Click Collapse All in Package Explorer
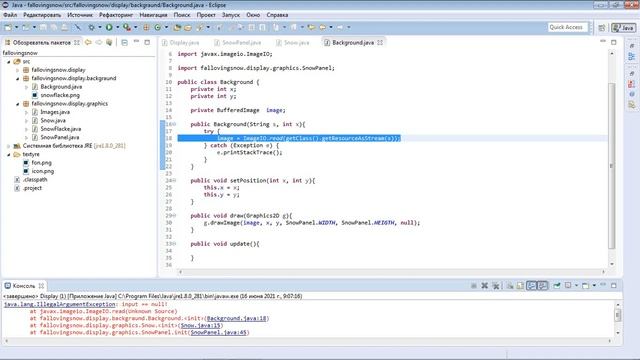The width and height of the screenshot is (640, 360). point(124,42)
